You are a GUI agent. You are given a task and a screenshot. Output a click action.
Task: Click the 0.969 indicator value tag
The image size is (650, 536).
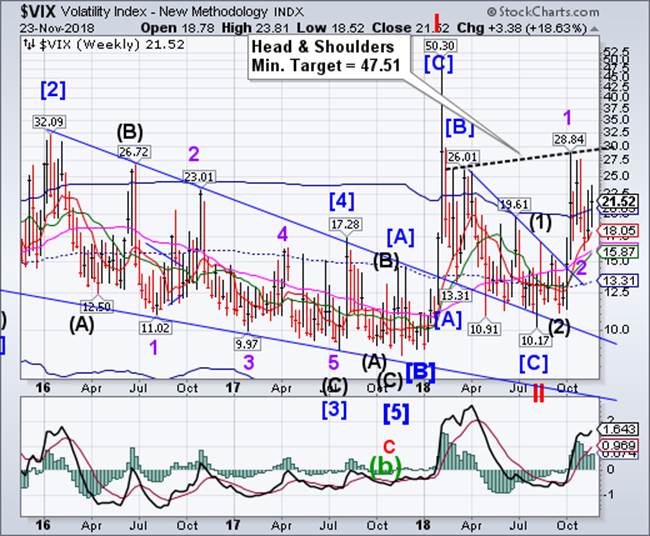[x=618, y=446]
